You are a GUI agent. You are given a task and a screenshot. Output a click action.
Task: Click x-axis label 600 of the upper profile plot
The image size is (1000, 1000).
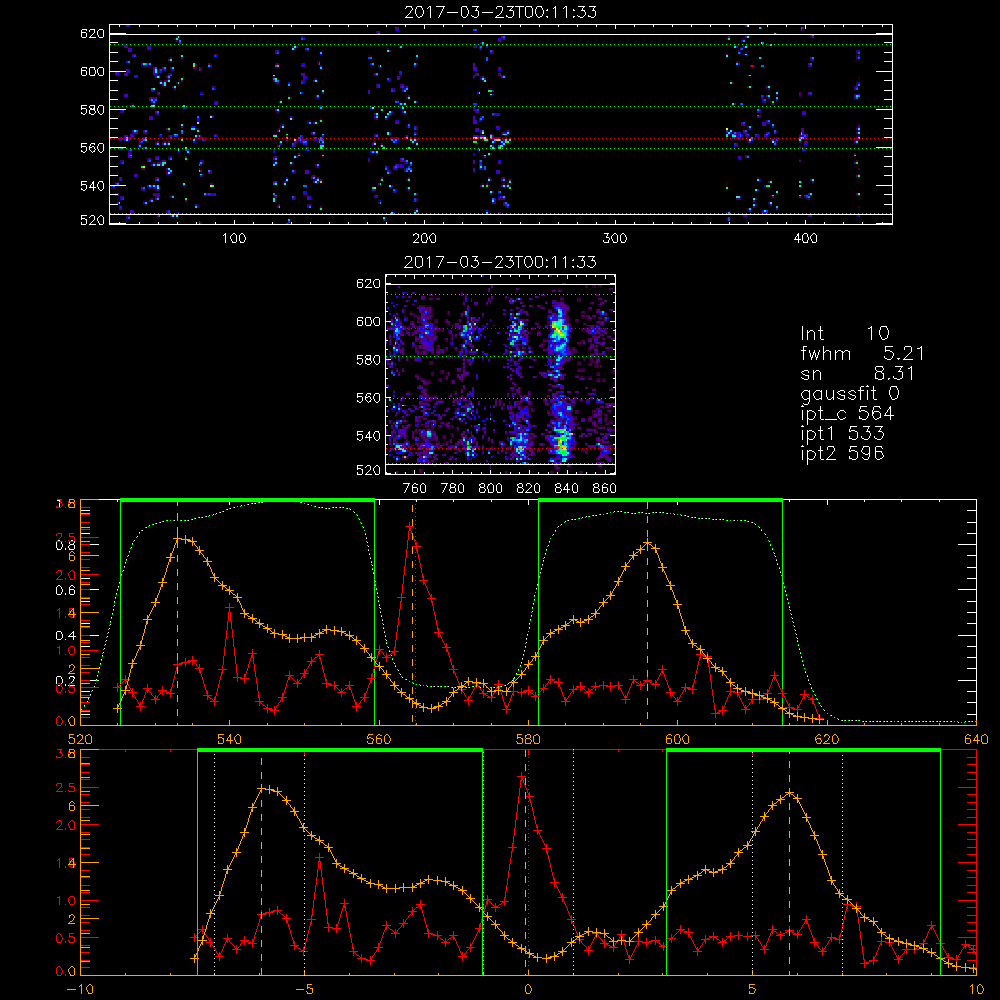[677, 740]
